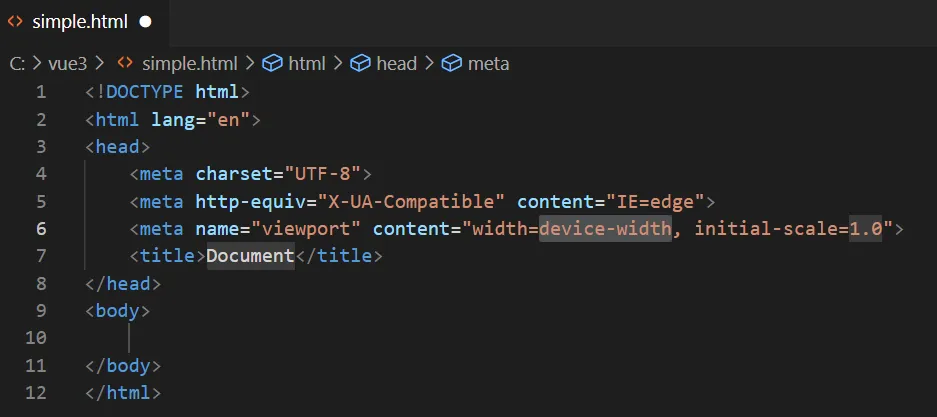The width and height of the screenshot is (937, 417).
Task: Click the unsaved-changes dot on the simple.html tab
Action: pyautogui.click(x=146, y=21)
